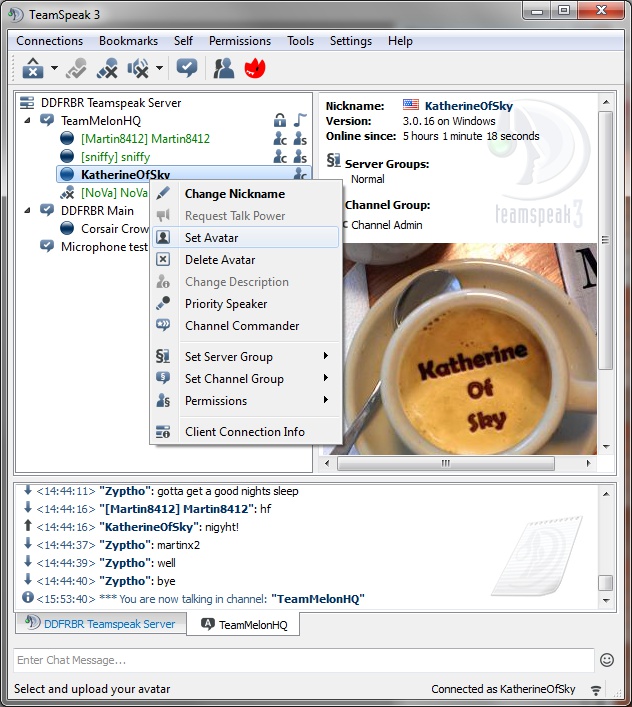Select user [sniffy] sniffy
The height and width of the screenshot is (707, 632).
[x=115, y=157]
